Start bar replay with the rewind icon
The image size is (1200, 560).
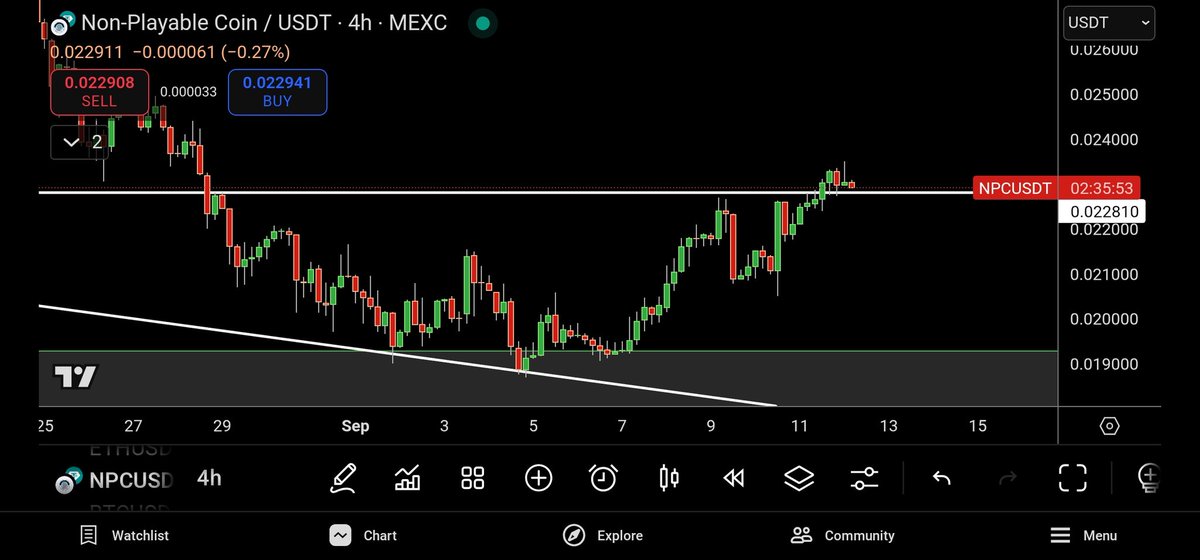[x=734, y=478]
